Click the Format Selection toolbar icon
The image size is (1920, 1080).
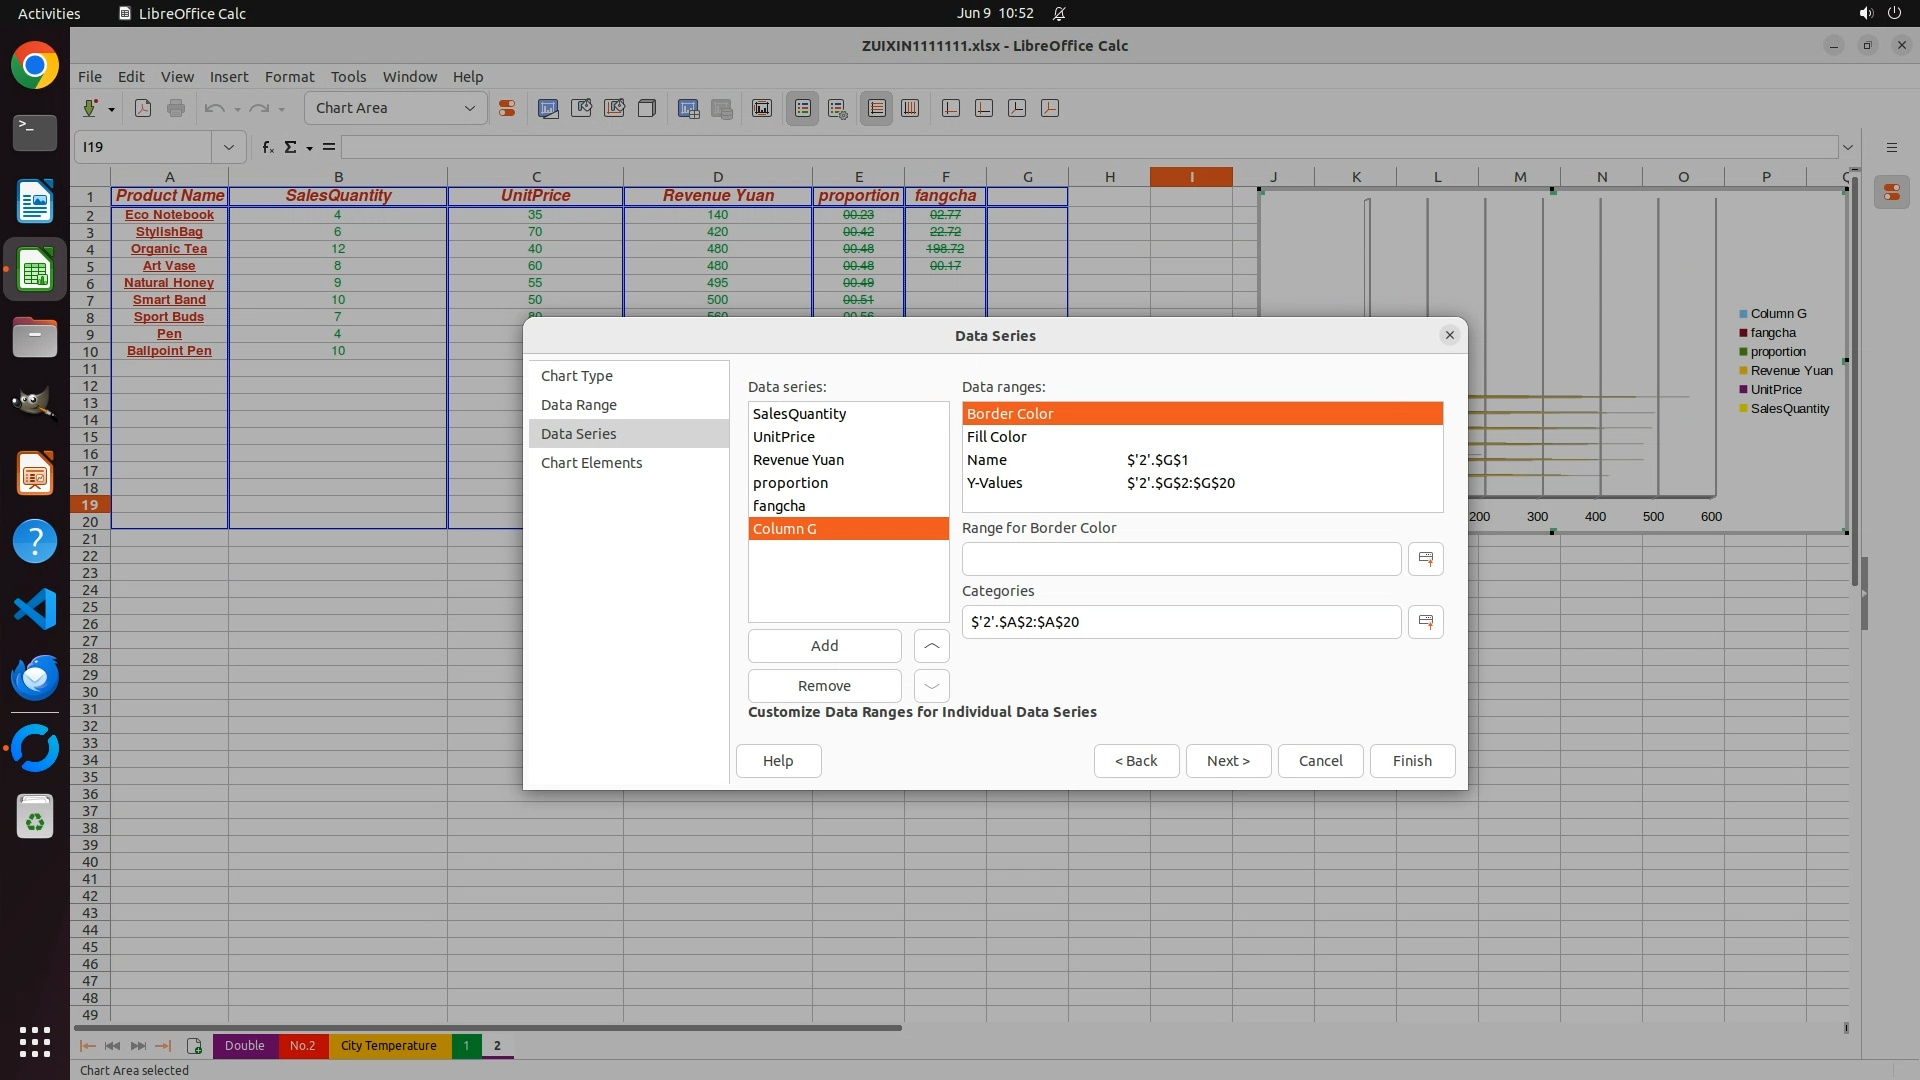(507, 108)
